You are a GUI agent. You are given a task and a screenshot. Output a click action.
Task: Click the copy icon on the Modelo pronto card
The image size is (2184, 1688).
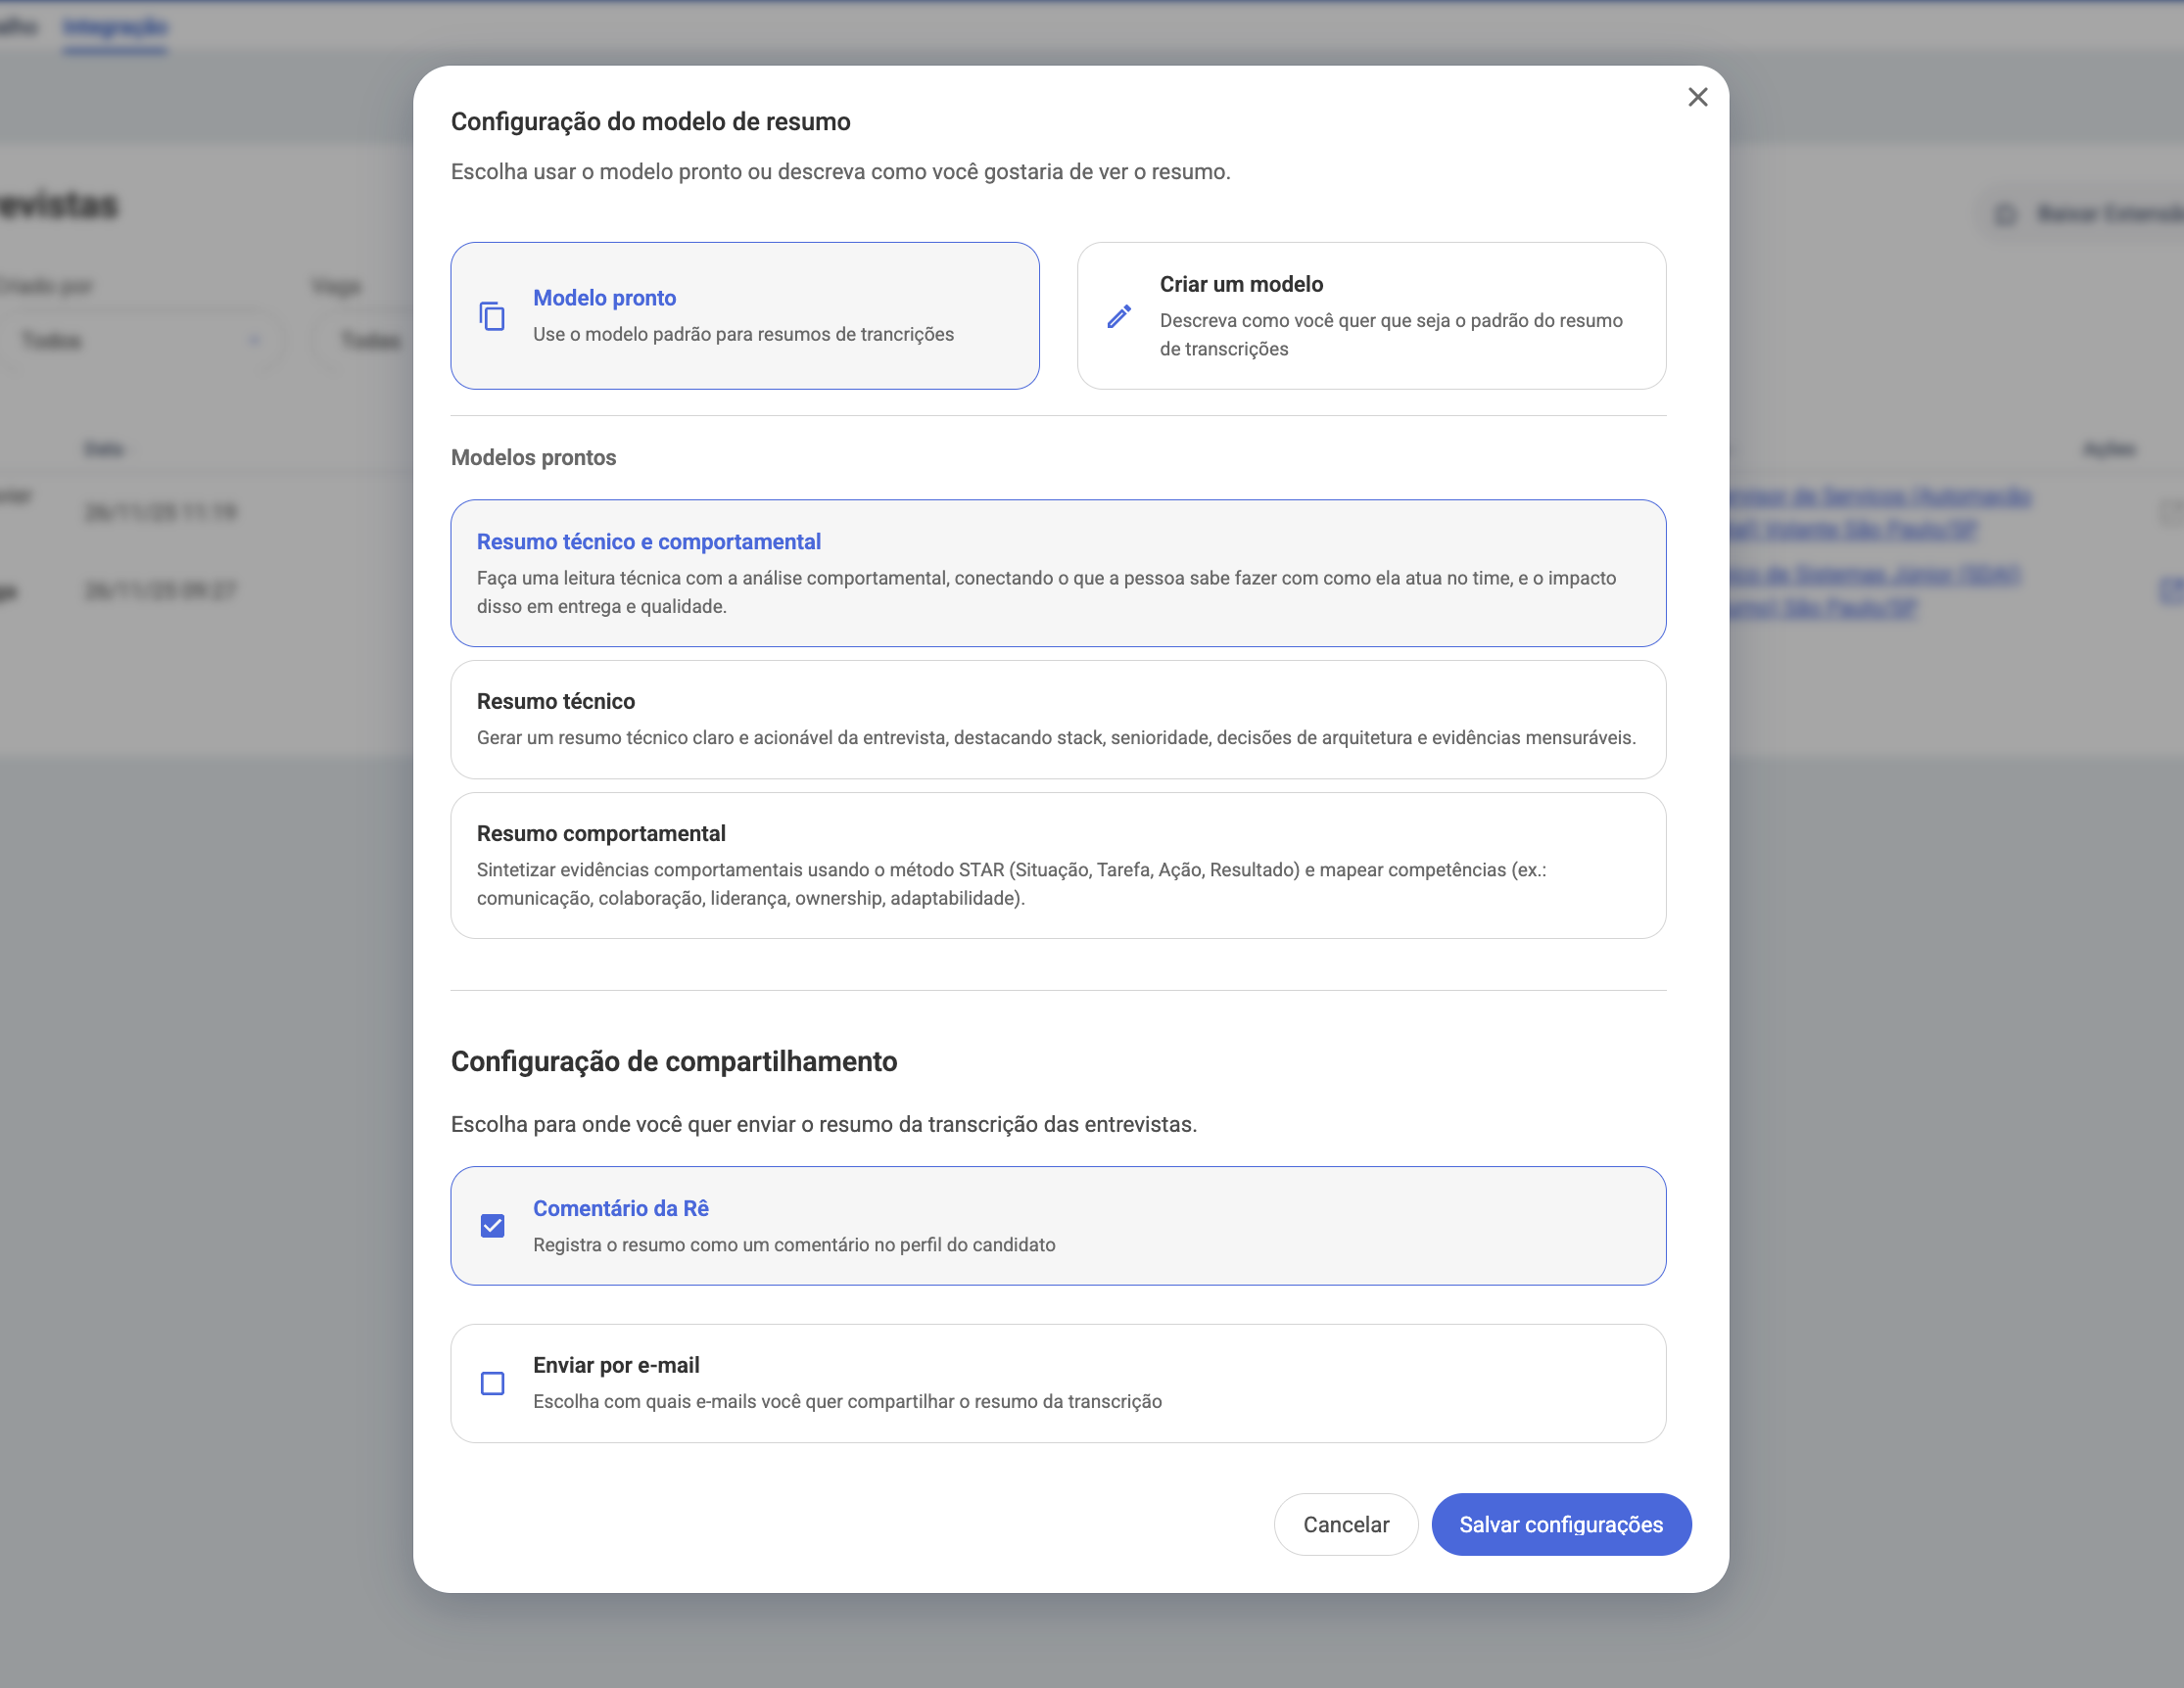pos(492,315)
